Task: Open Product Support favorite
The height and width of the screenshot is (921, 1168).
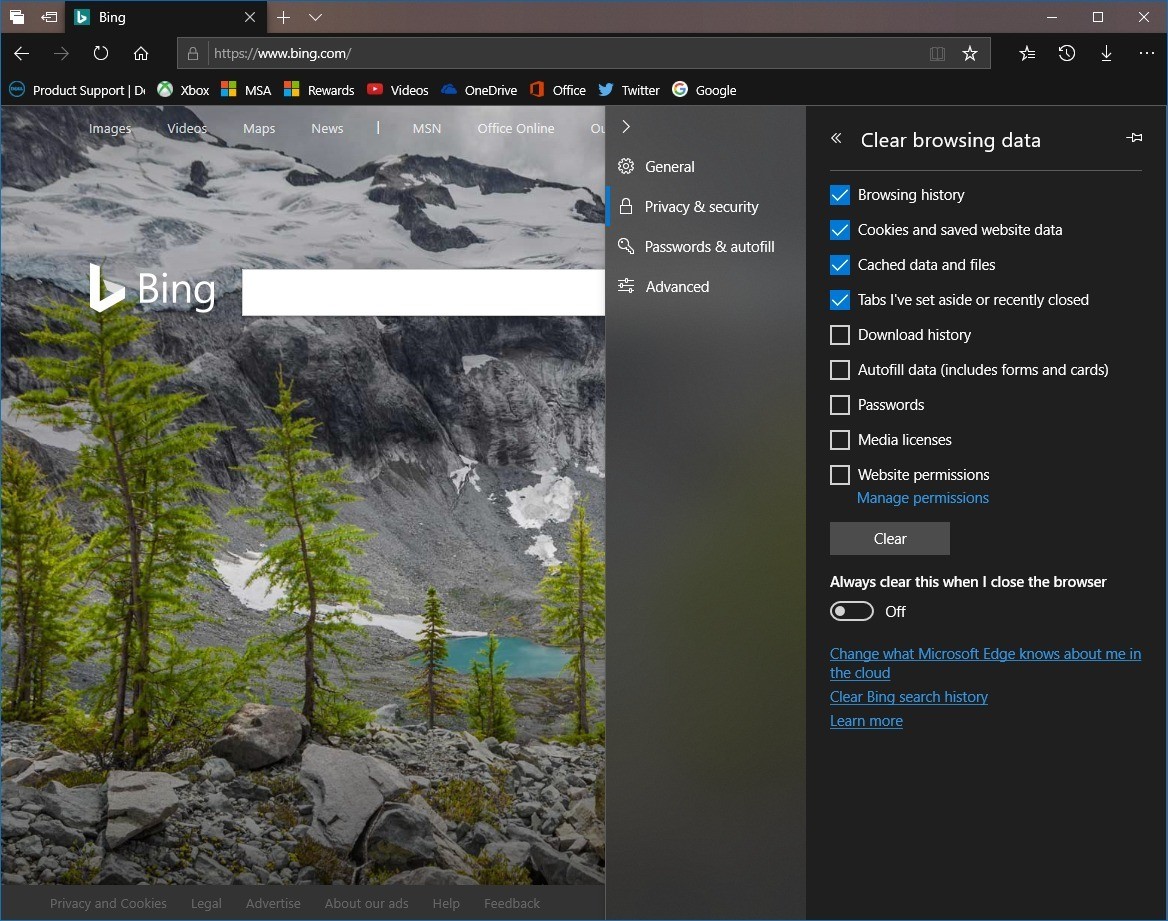Action: (77, 90)
